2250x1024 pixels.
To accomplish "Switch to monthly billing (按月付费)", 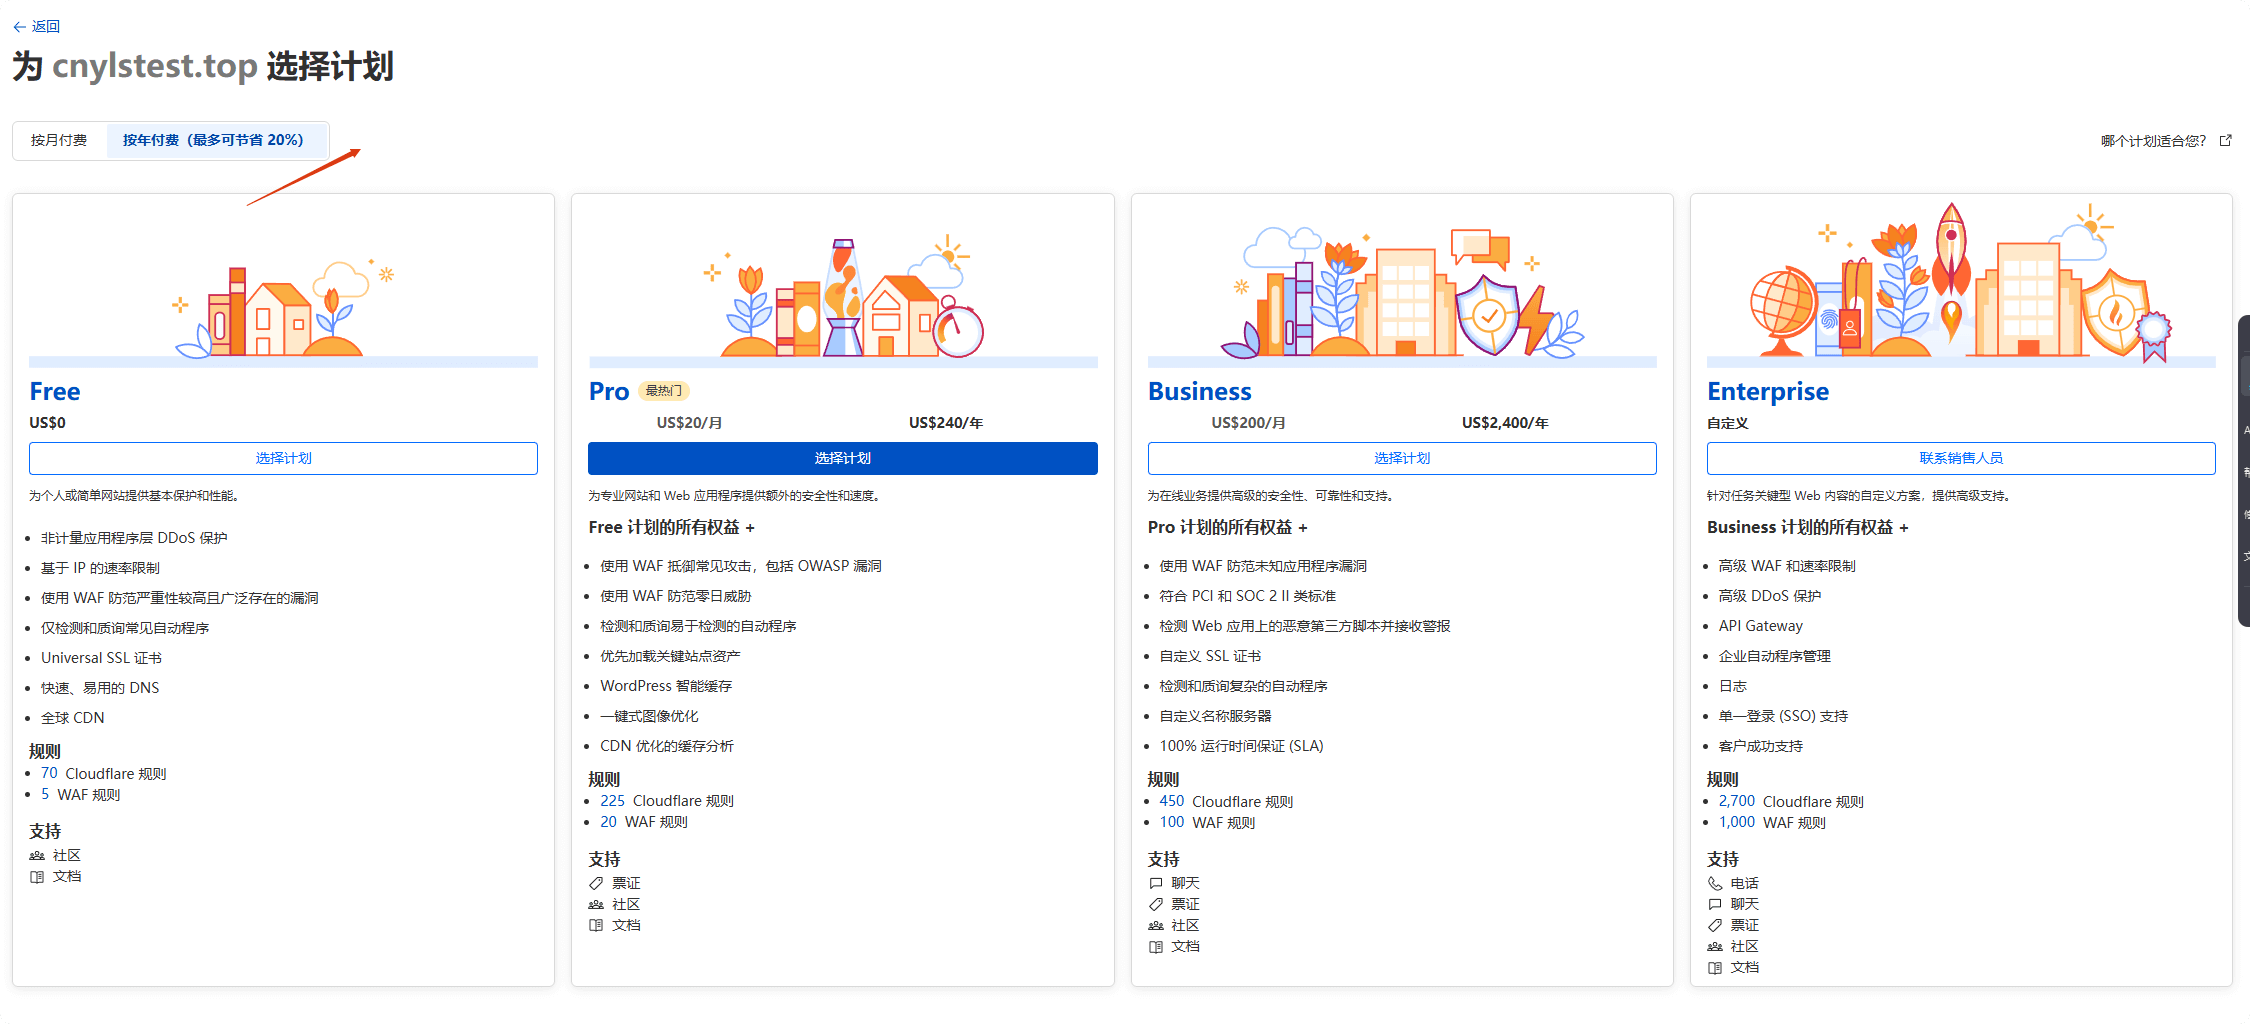I will (59, 140).
